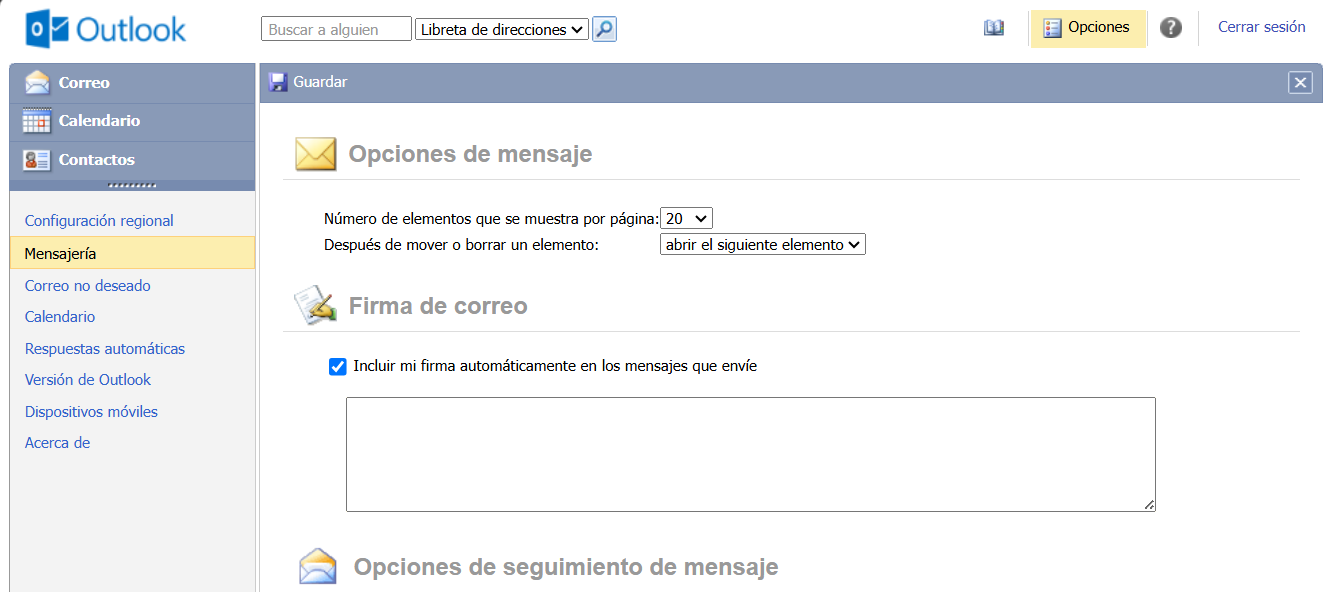Click the Guardar save label
Screen dimensions: 1326x592
coord(320,82)
